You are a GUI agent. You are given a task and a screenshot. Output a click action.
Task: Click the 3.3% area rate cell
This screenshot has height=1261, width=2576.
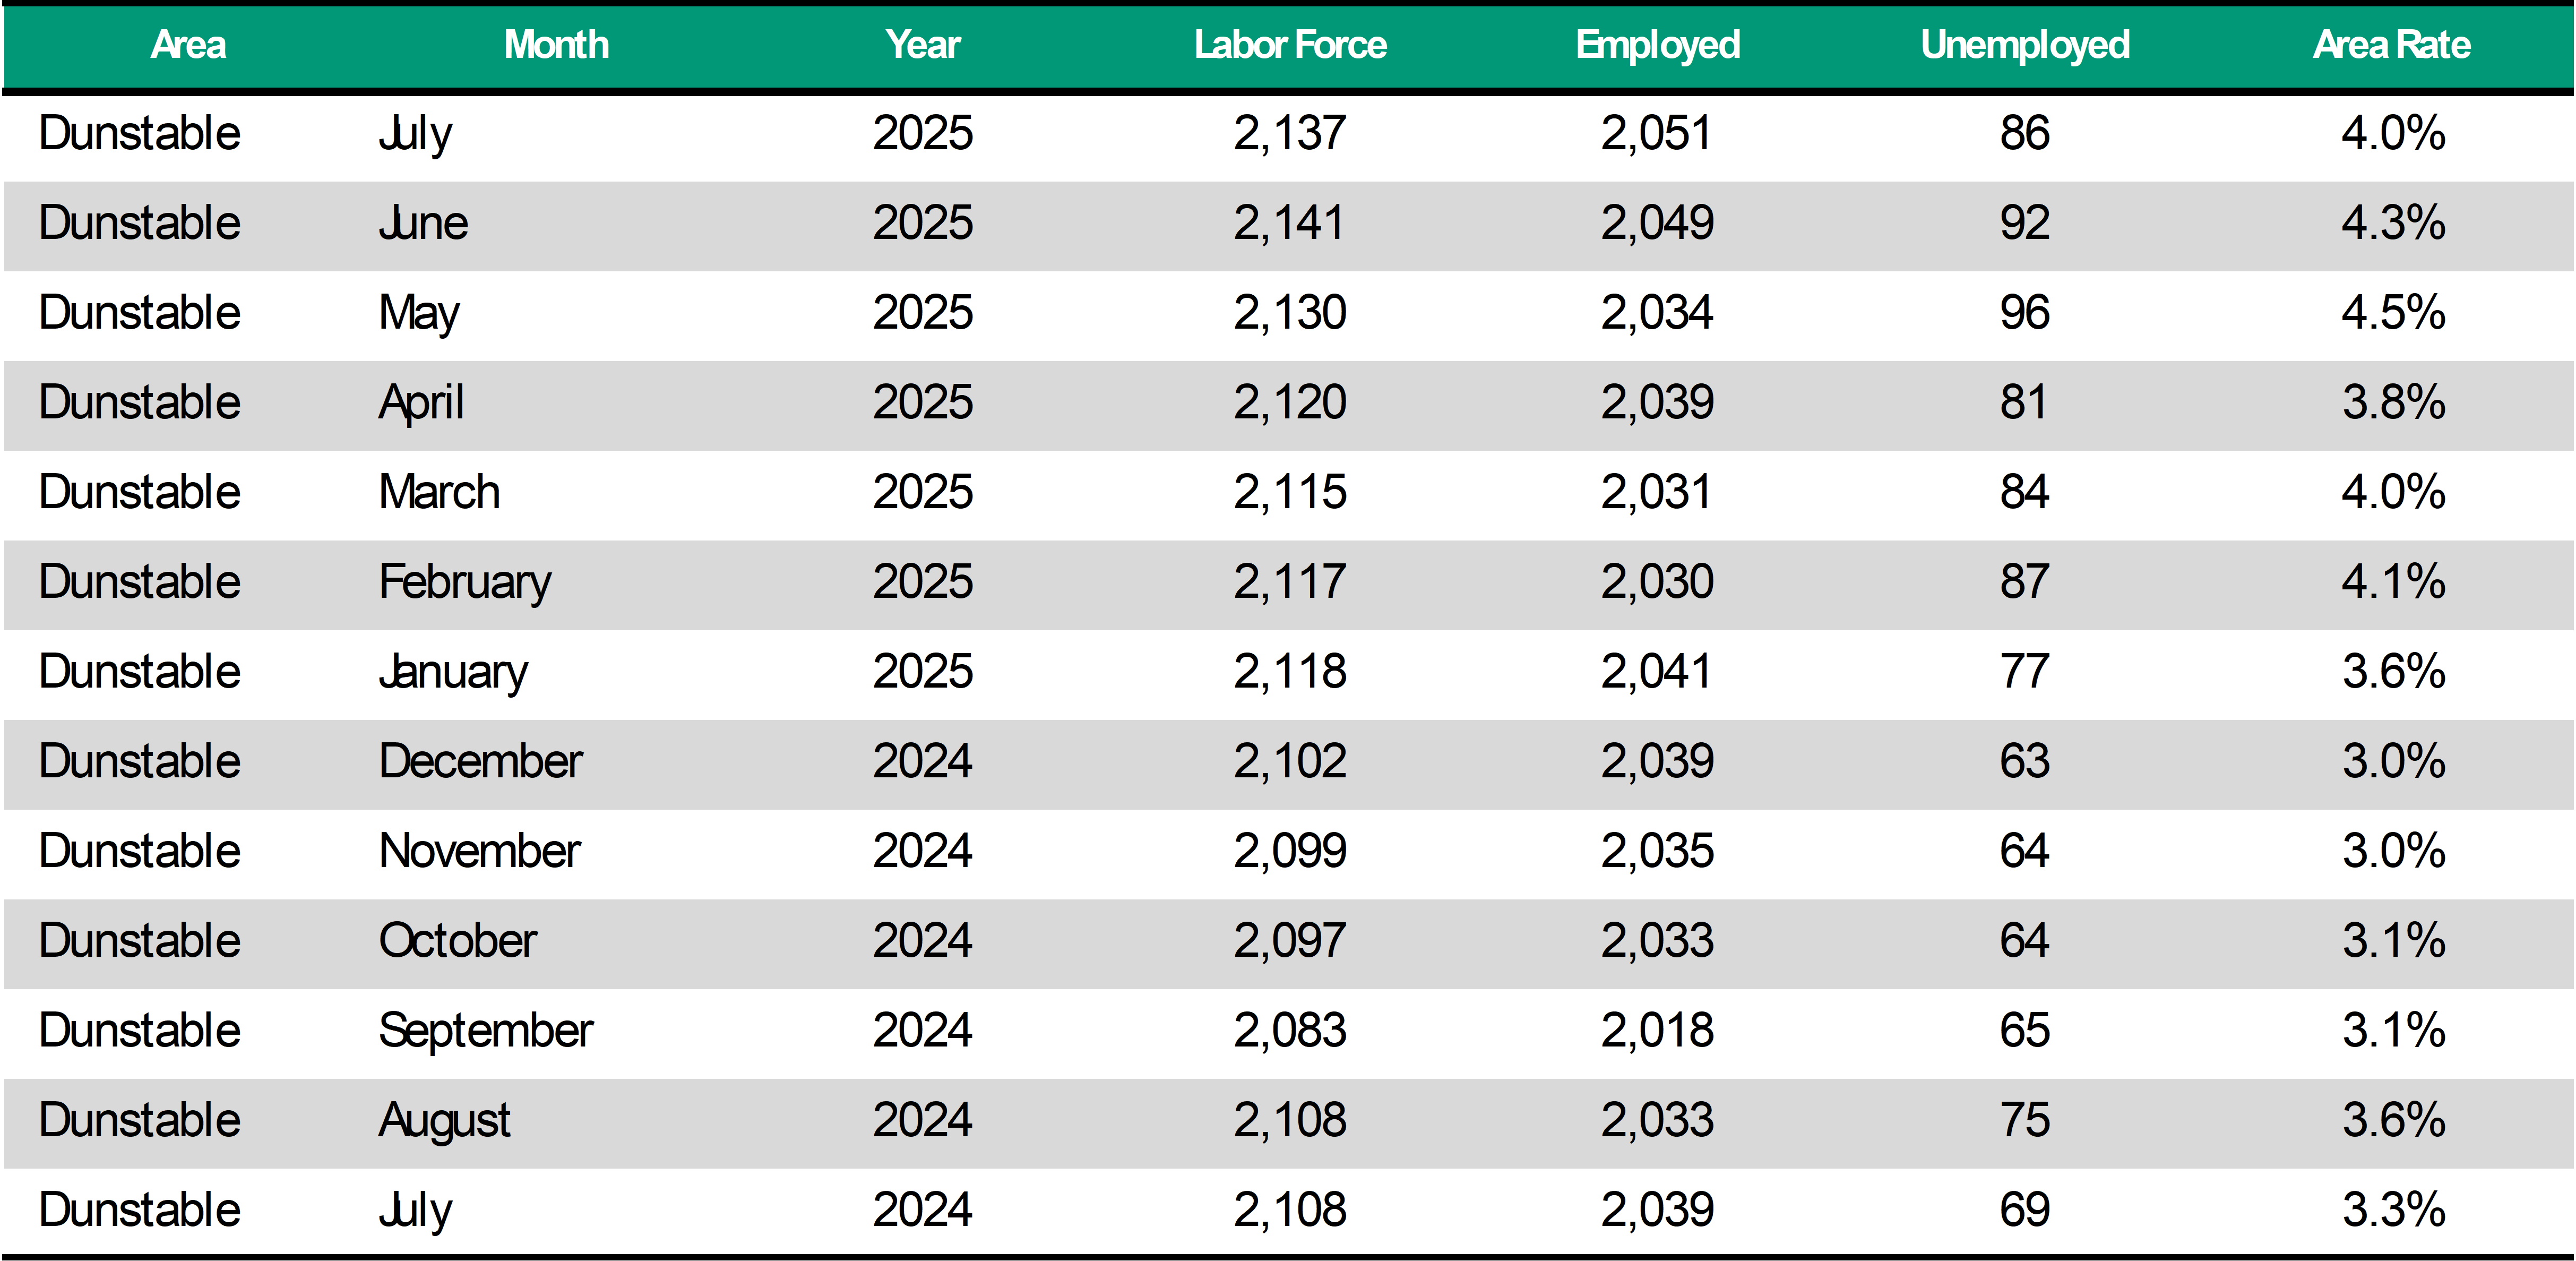(x=2393, y=1210)
